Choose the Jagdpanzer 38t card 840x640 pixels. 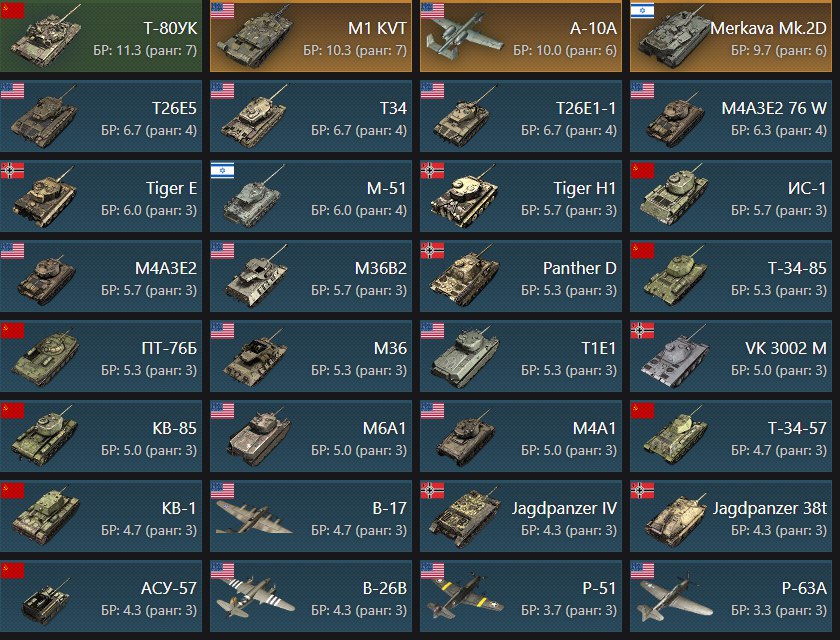pyautogui.click(x=731, y=516)
